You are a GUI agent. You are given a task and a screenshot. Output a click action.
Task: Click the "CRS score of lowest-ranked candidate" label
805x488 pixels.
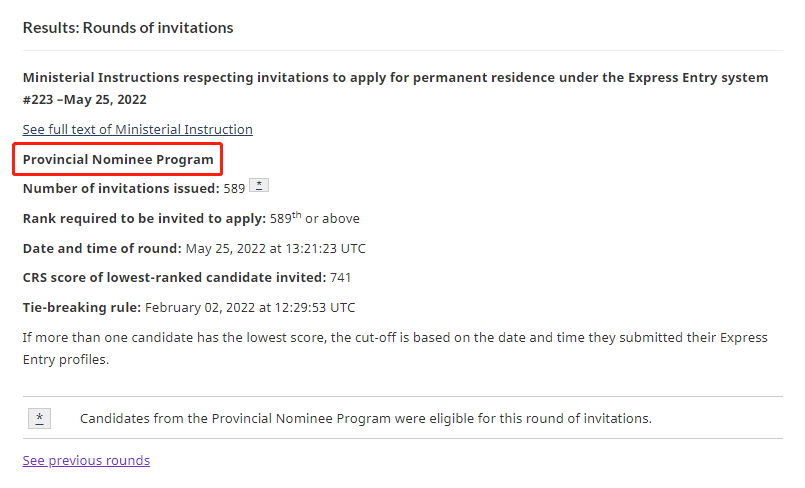coord(174,278)
